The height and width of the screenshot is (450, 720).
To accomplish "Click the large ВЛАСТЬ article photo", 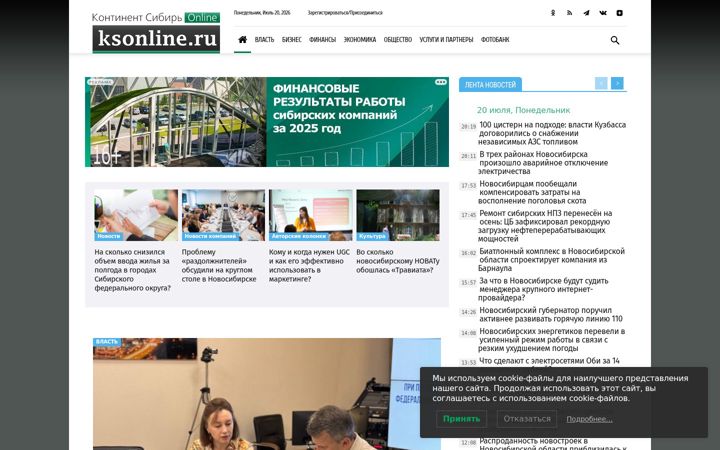I will (x=267, y=394).
